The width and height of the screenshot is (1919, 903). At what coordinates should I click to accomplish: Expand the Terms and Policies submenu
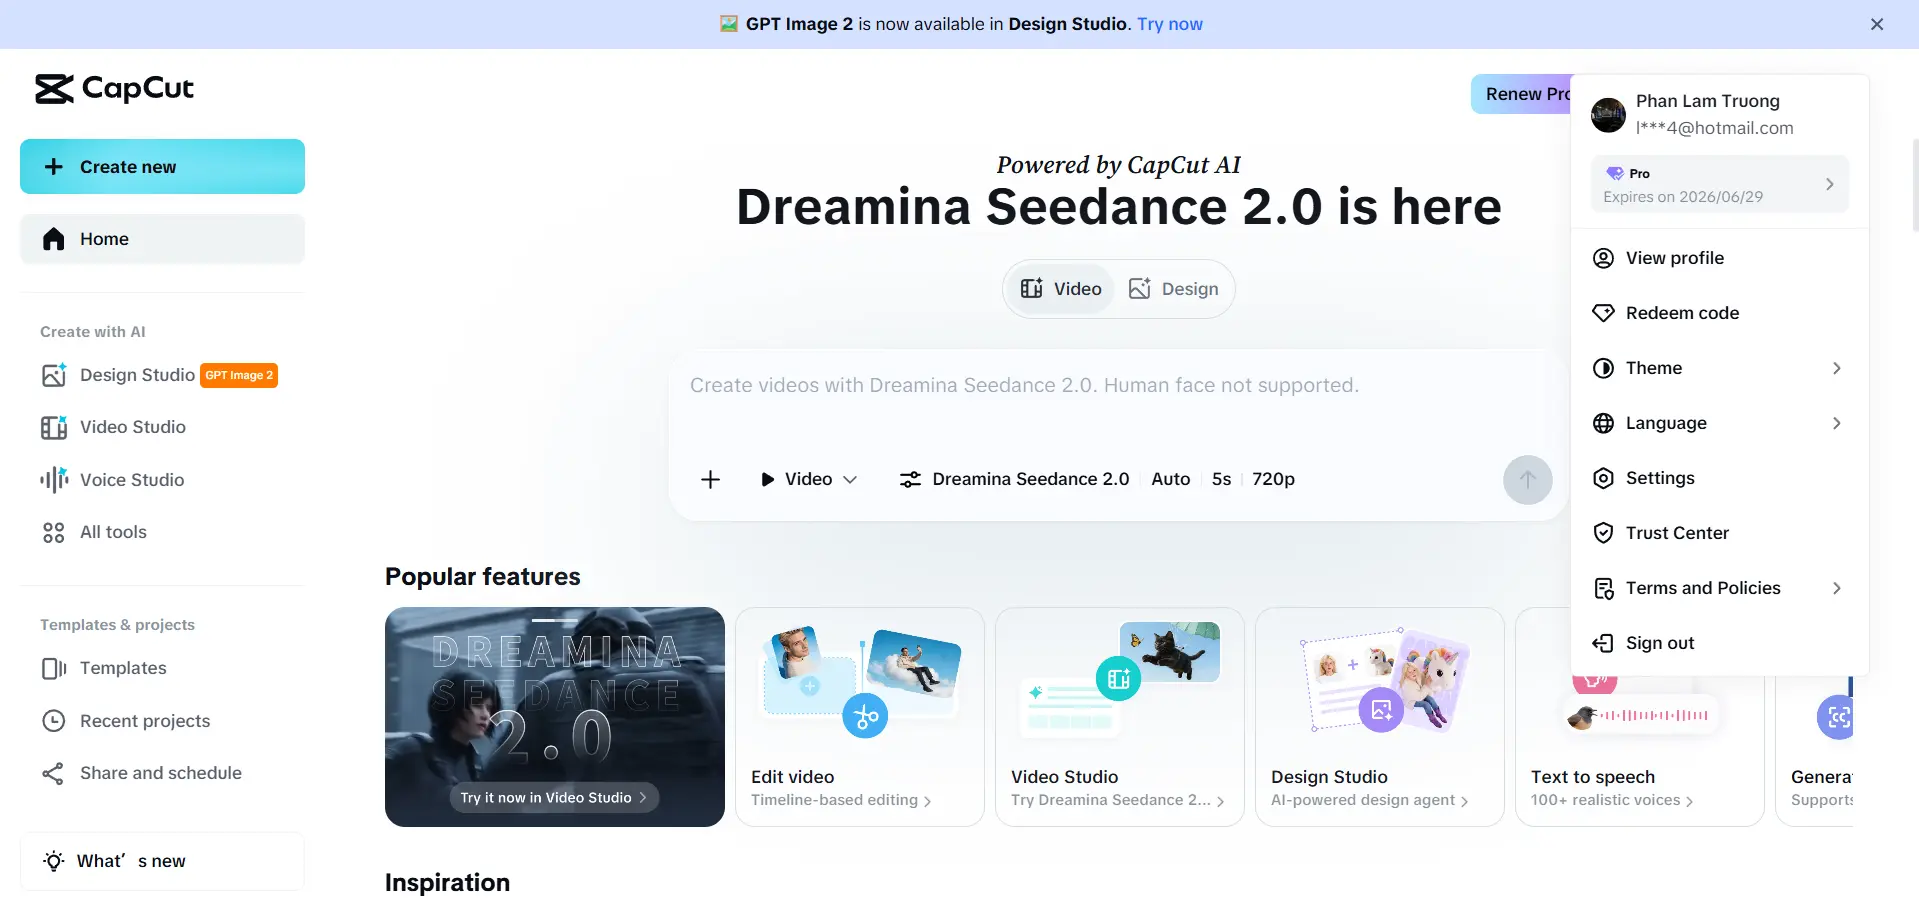(x=1719, y=588)
